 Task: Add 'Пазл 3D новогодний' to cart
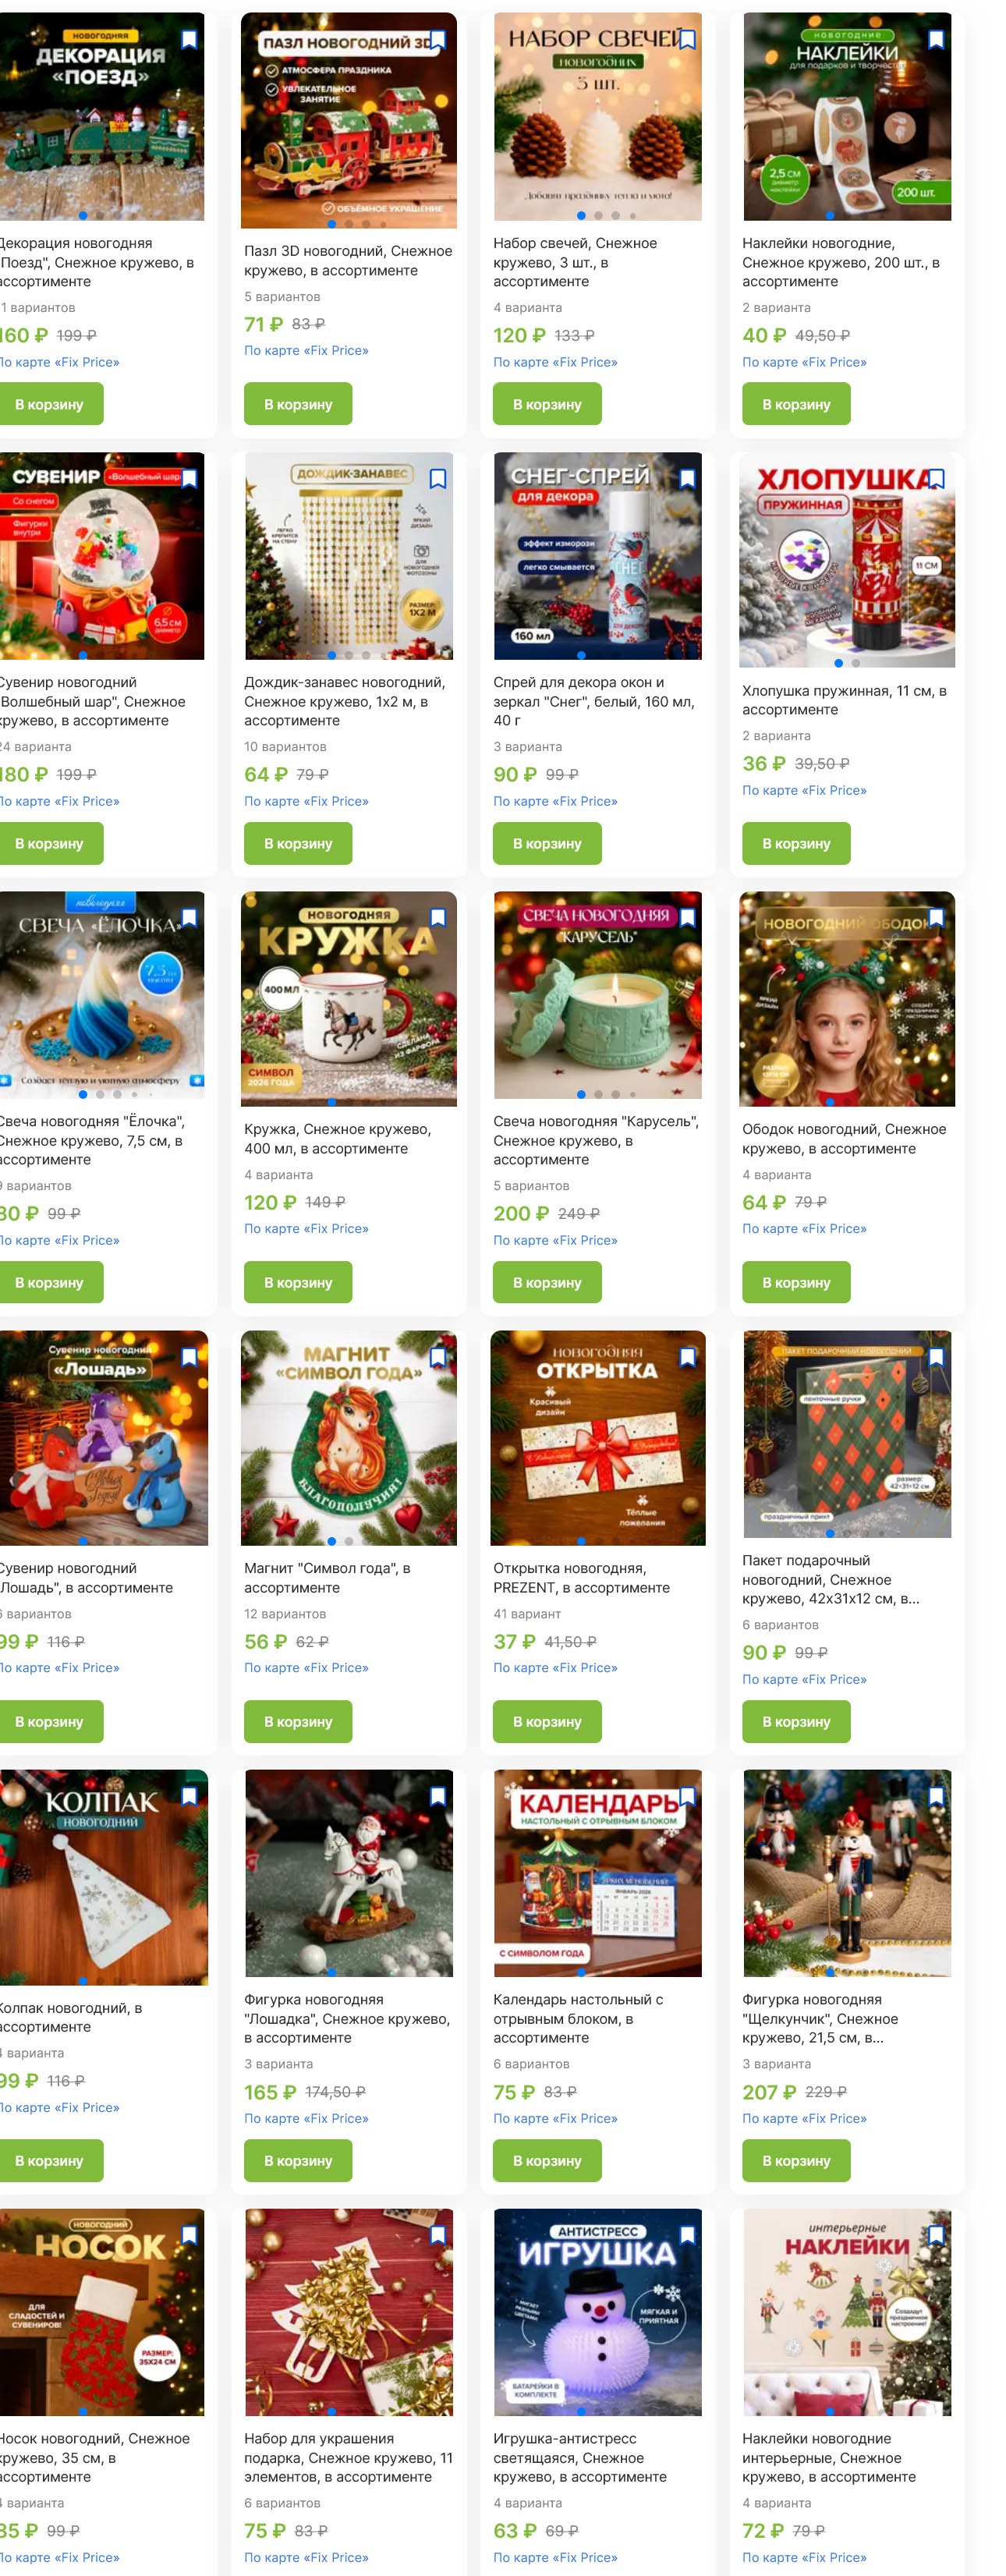pos(298,404)
